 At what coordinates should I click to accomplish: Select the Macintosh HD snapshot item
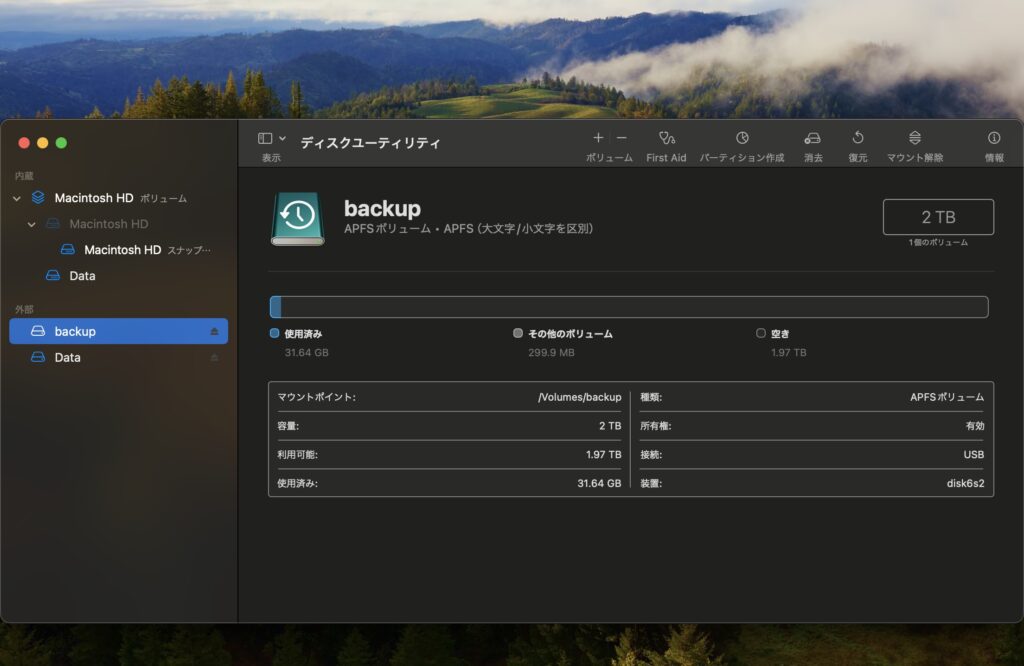pyautogui.click(x=122, y=250)
